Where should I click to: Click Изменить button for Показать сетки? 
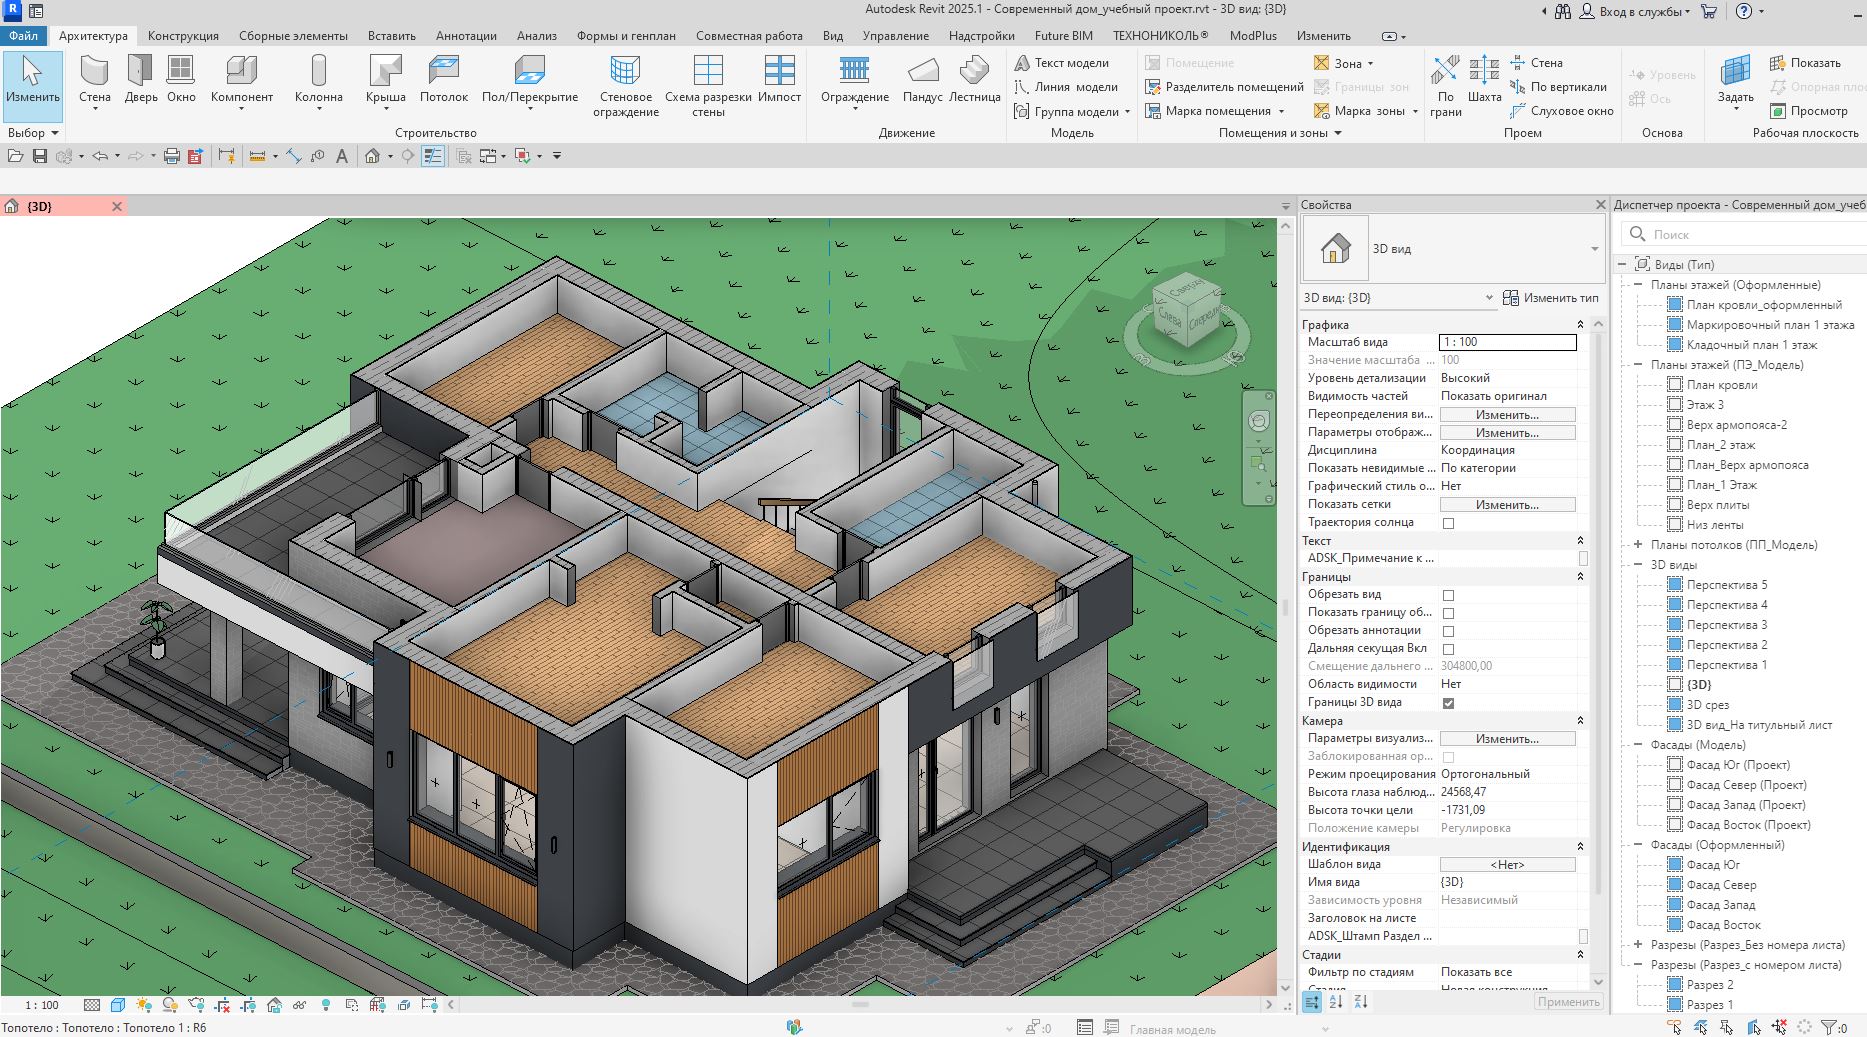[1507, 505]
